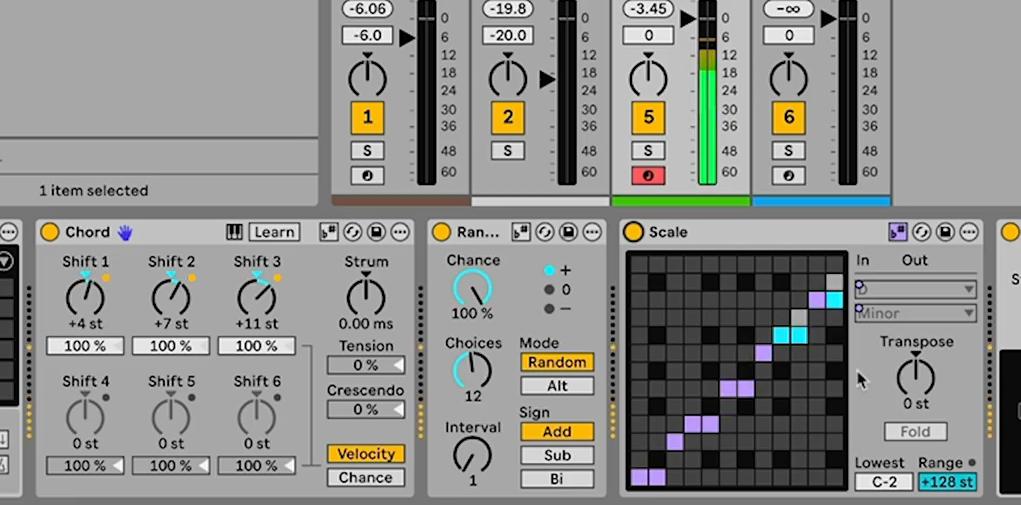The width and height of the screenshot is (1021, 505).
Task: Select Alt mode button
Action: pos(557,386)
